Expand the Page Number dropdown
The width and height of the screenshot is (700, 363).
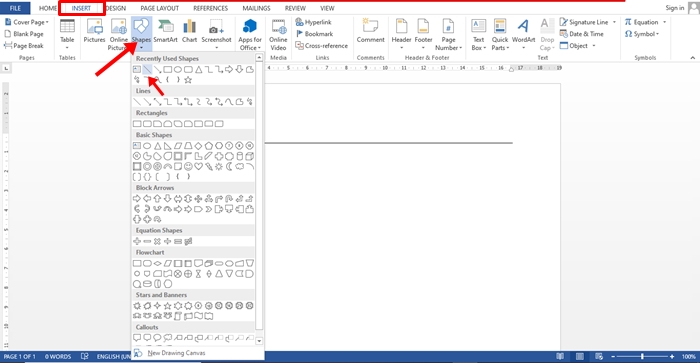[448, 35]
